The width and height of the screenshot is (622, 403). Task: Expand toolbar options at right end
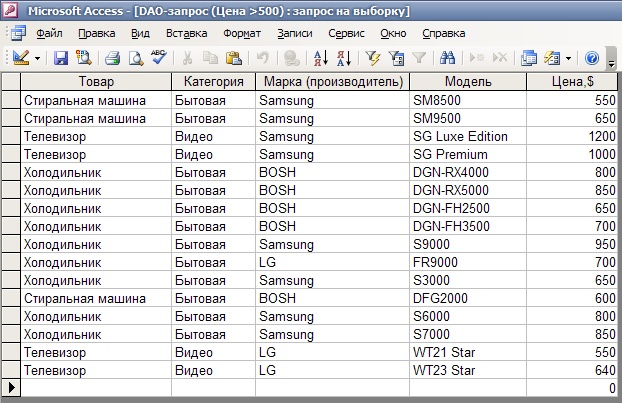[611, 59]
